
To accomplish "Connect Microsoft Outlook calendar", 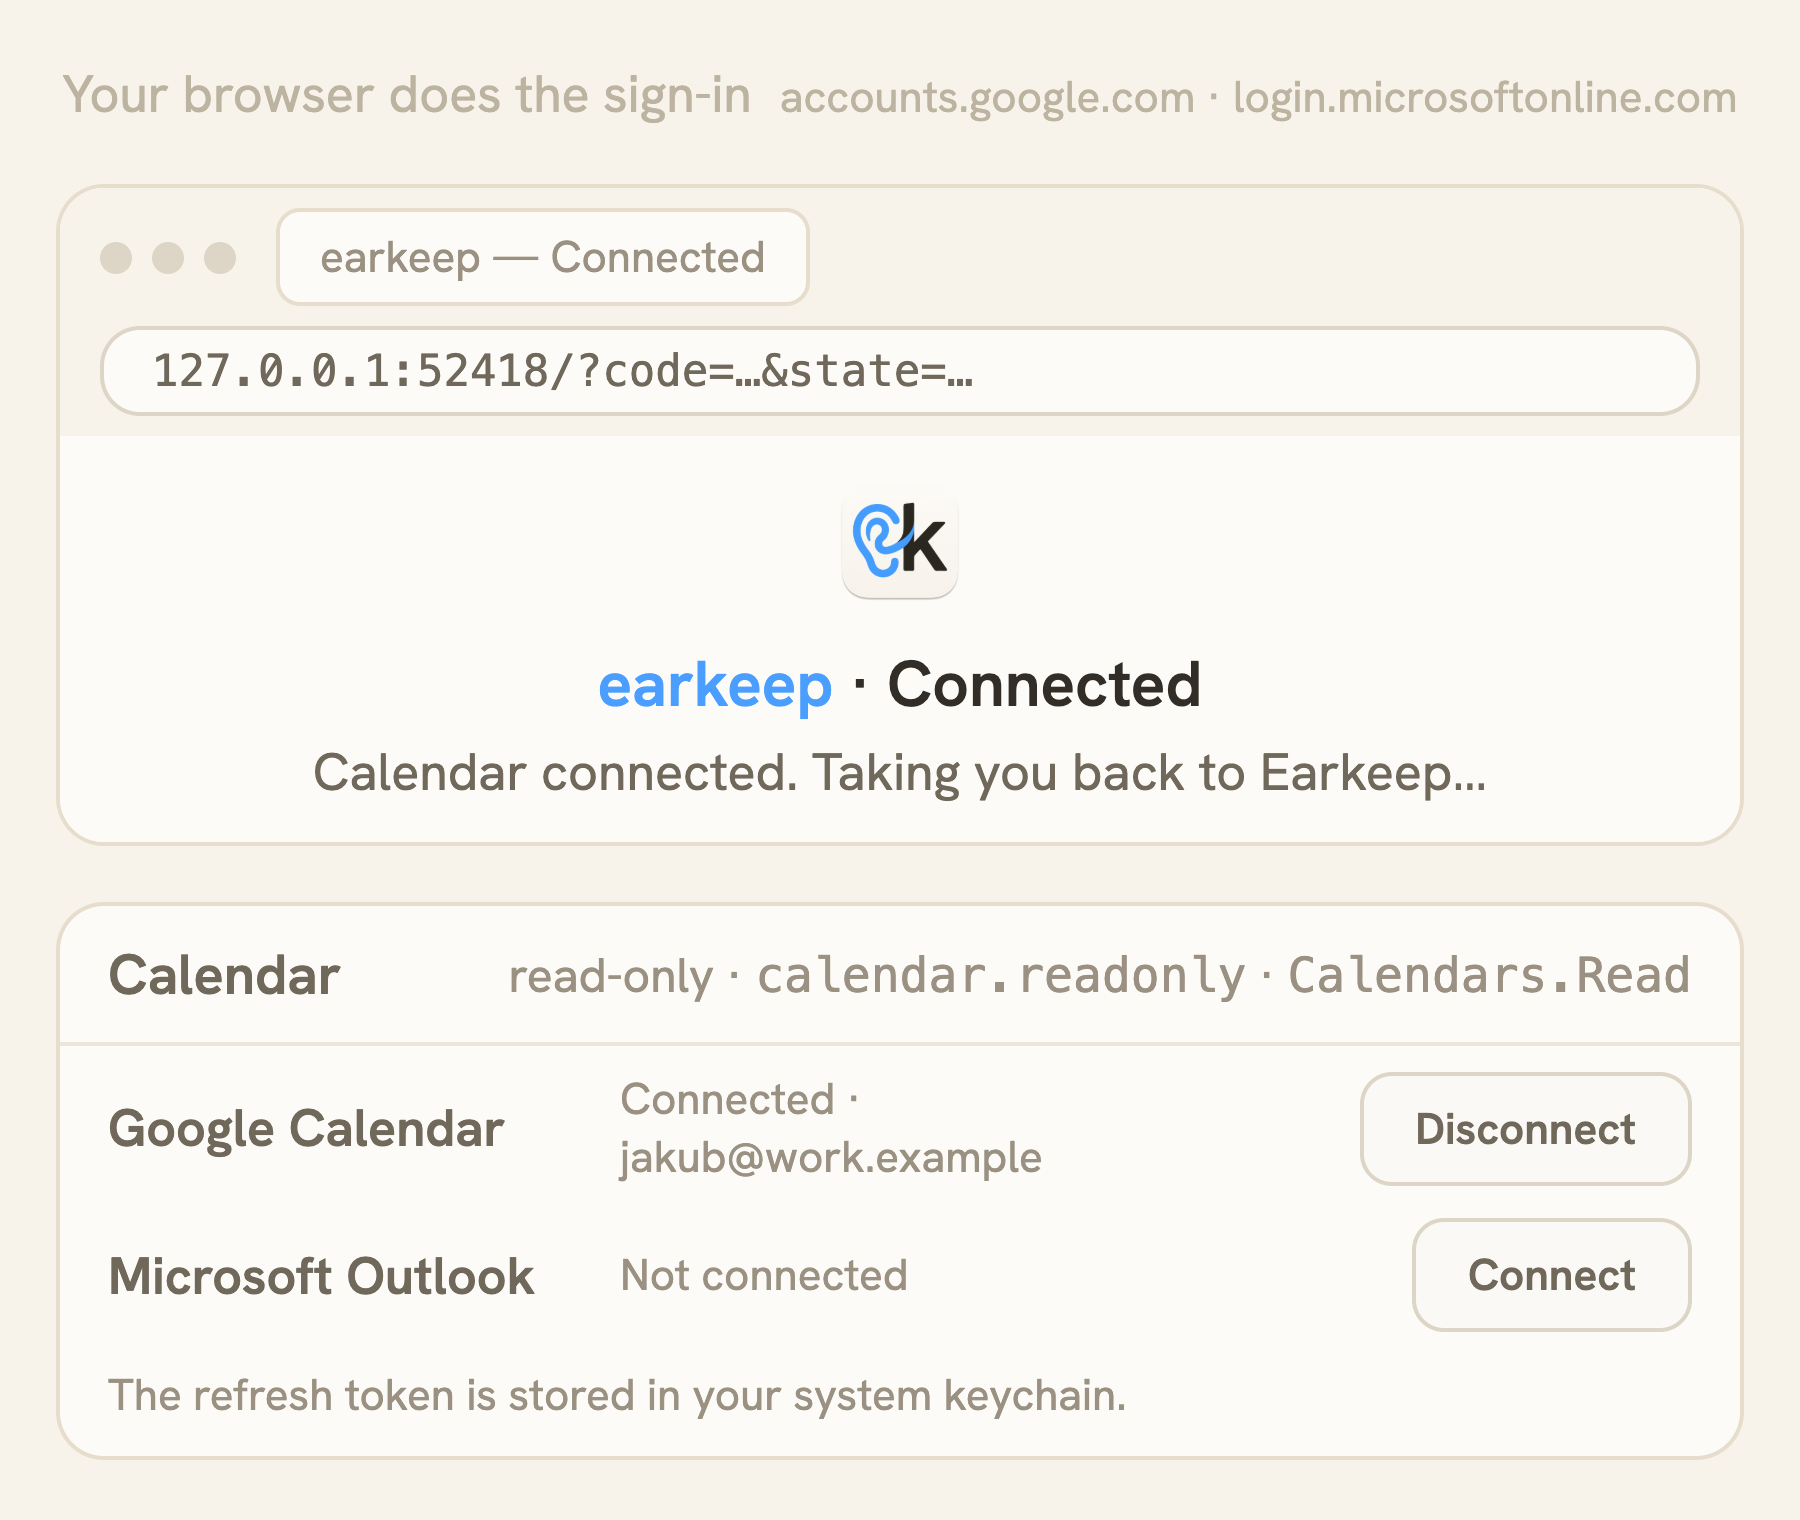I will (1551, 1275).
